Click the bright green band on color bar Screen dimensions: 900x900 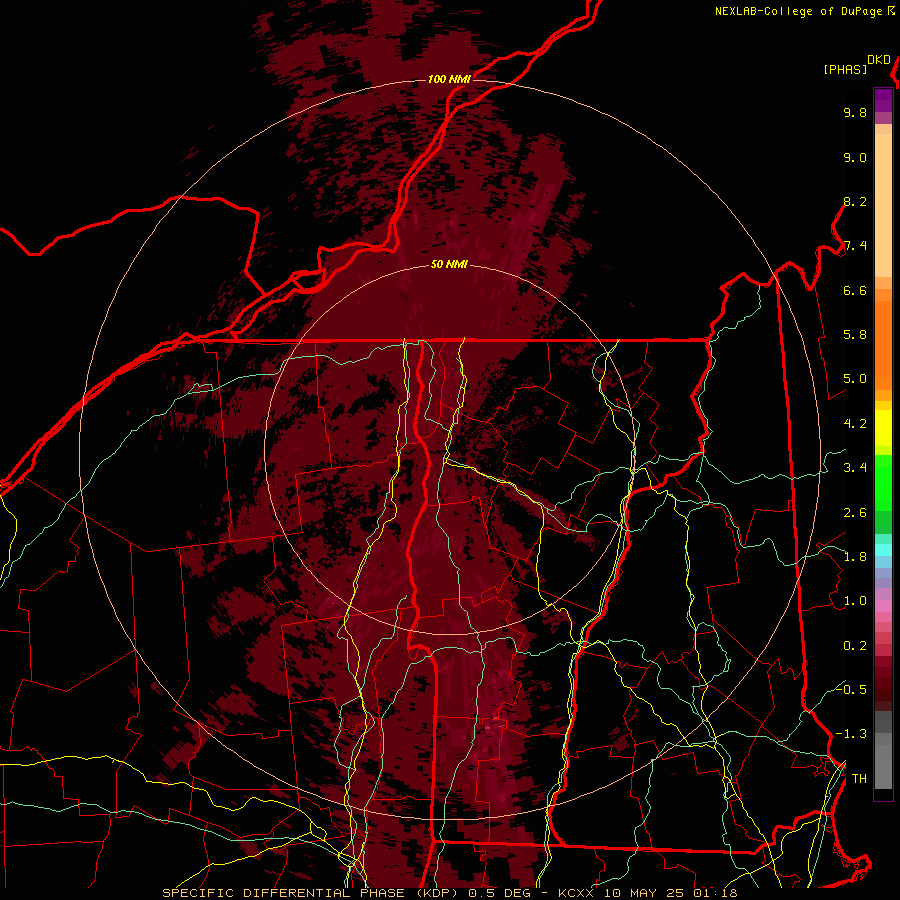[x=883, y=482]
